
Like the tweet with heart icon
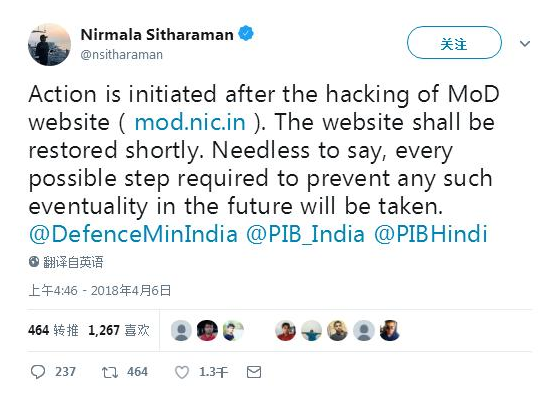point(182,372)
